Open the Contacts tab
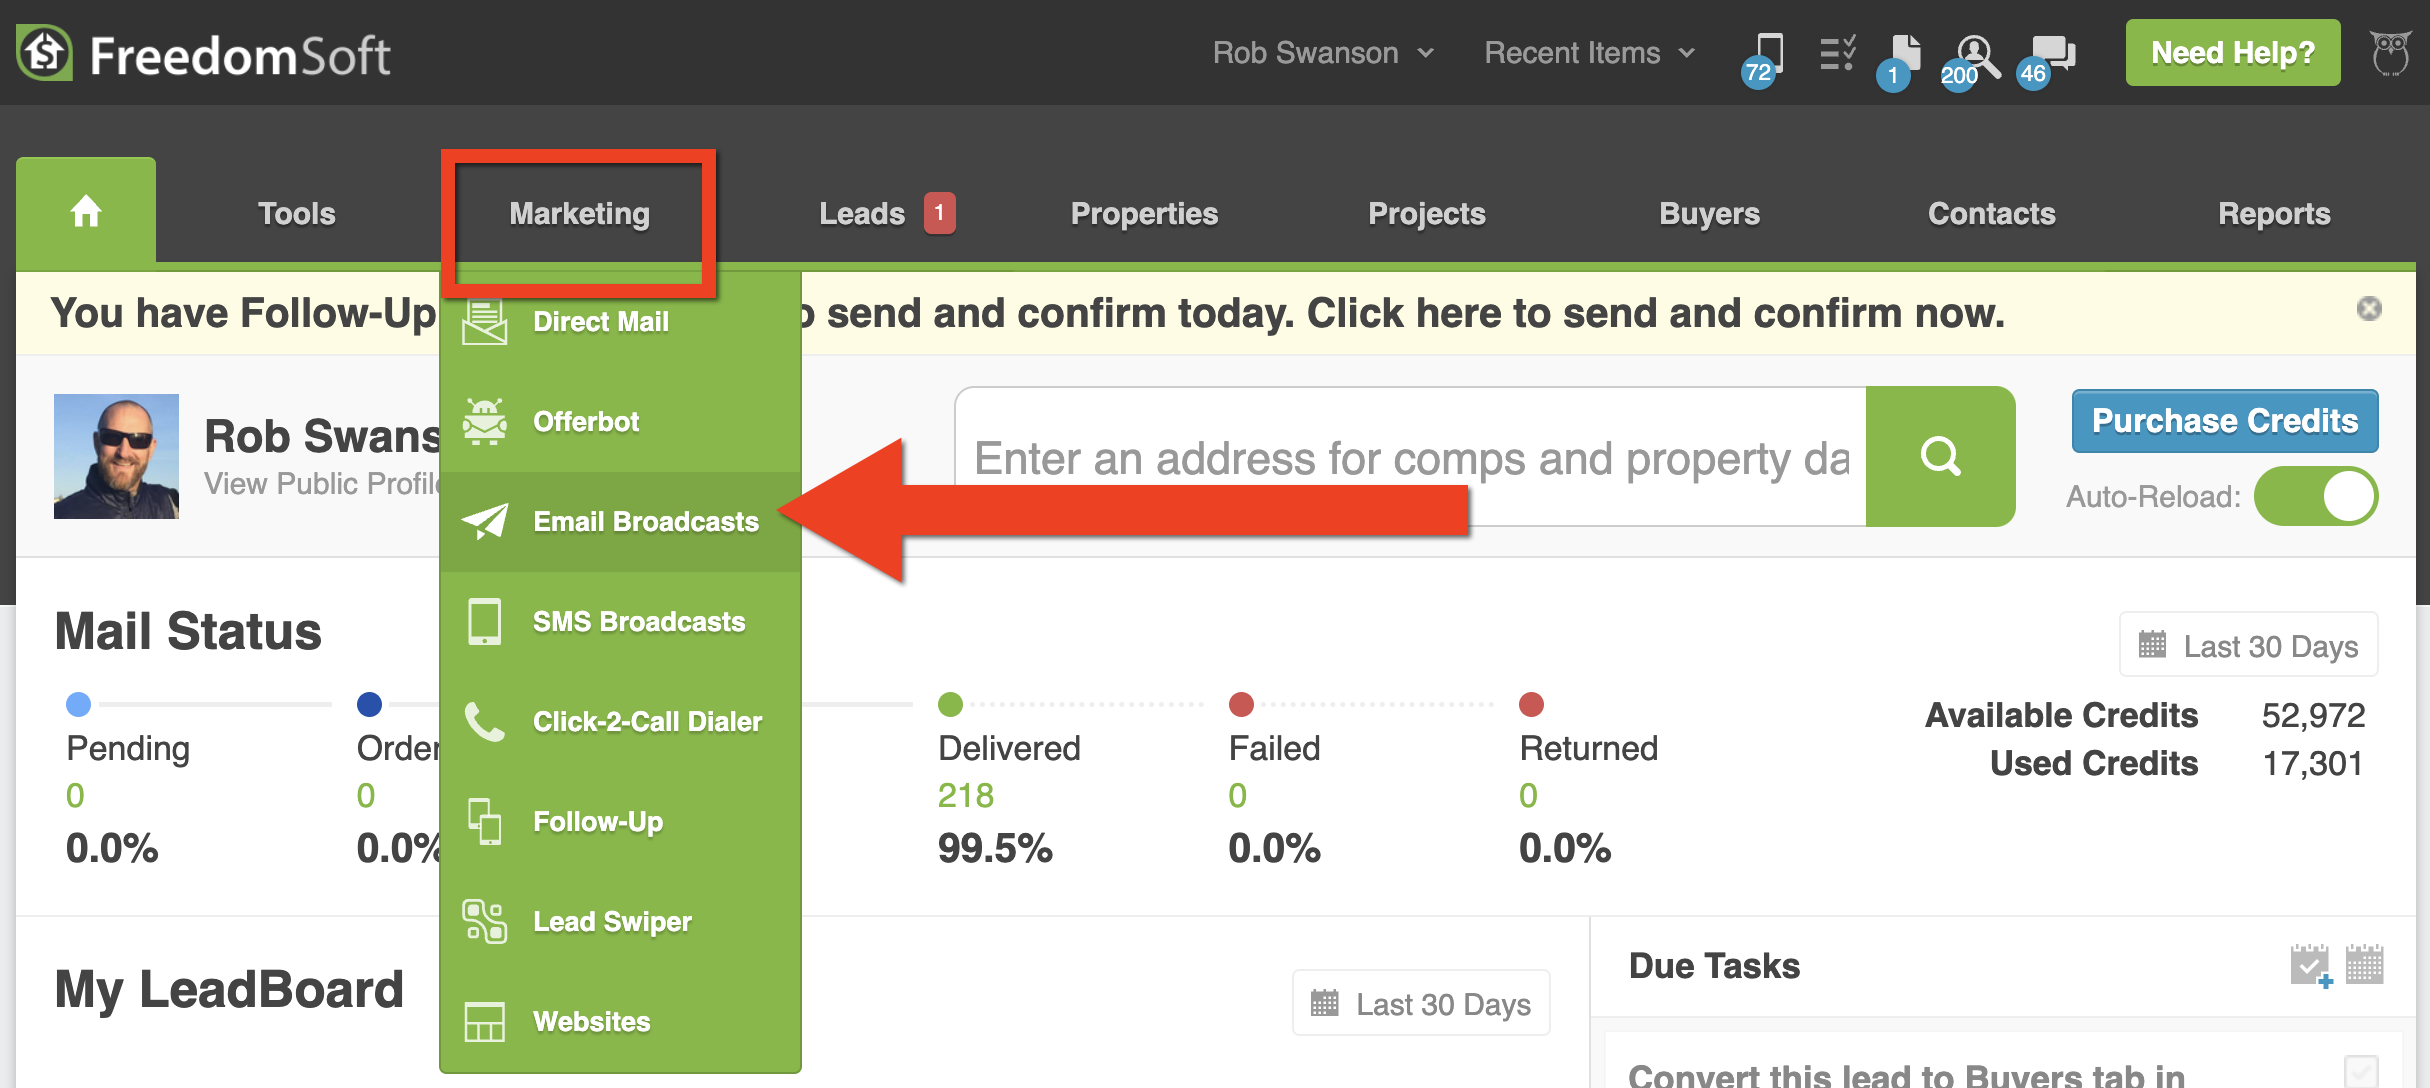This screenshot has height=1088, width=2430. point(1992,213)
